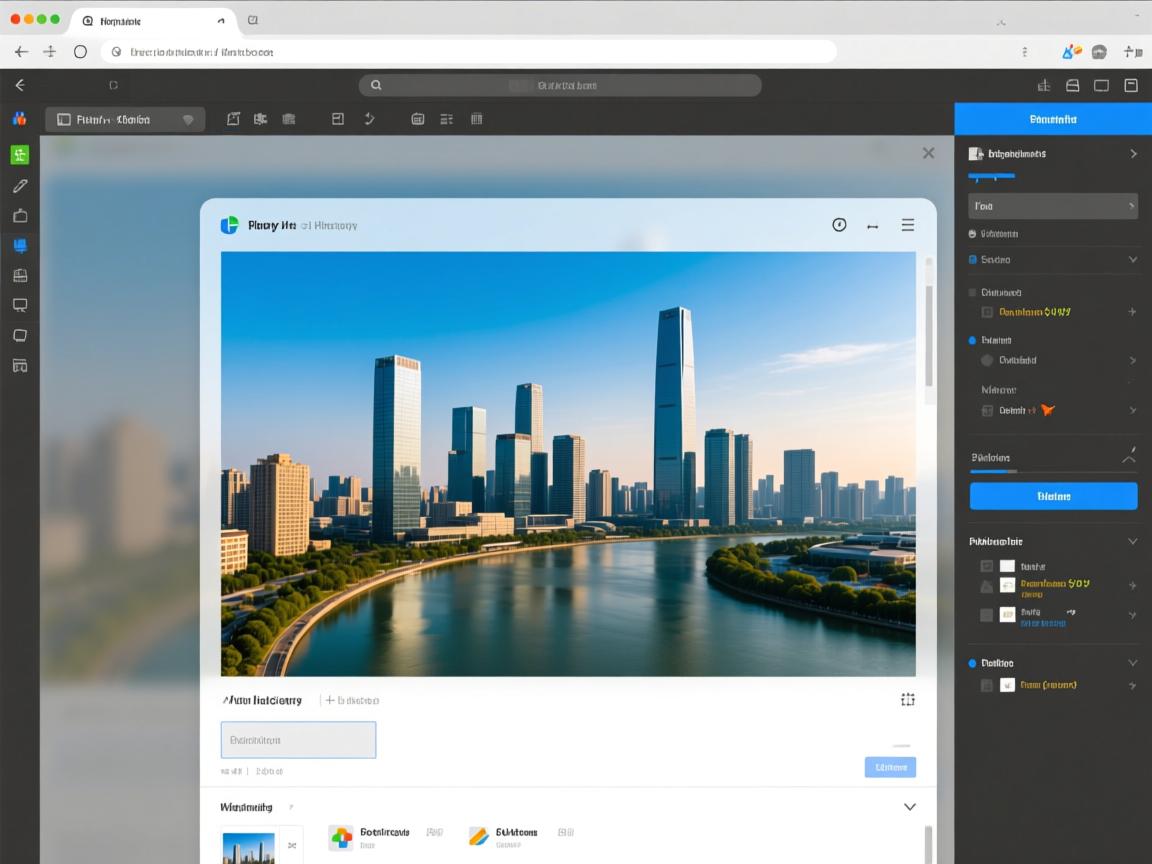Open the hamburger menu in dialog header

(x=907, y=225)
